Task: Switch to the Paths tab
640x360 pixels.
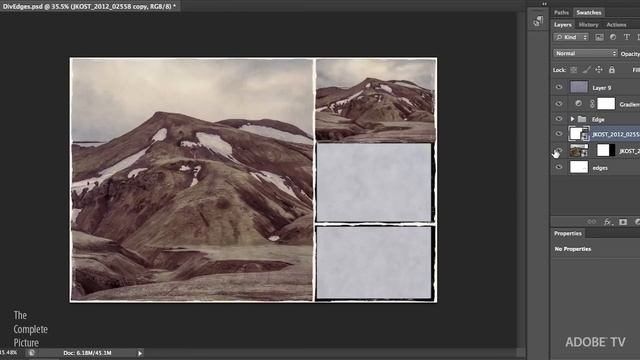Action: click(561, 13)
